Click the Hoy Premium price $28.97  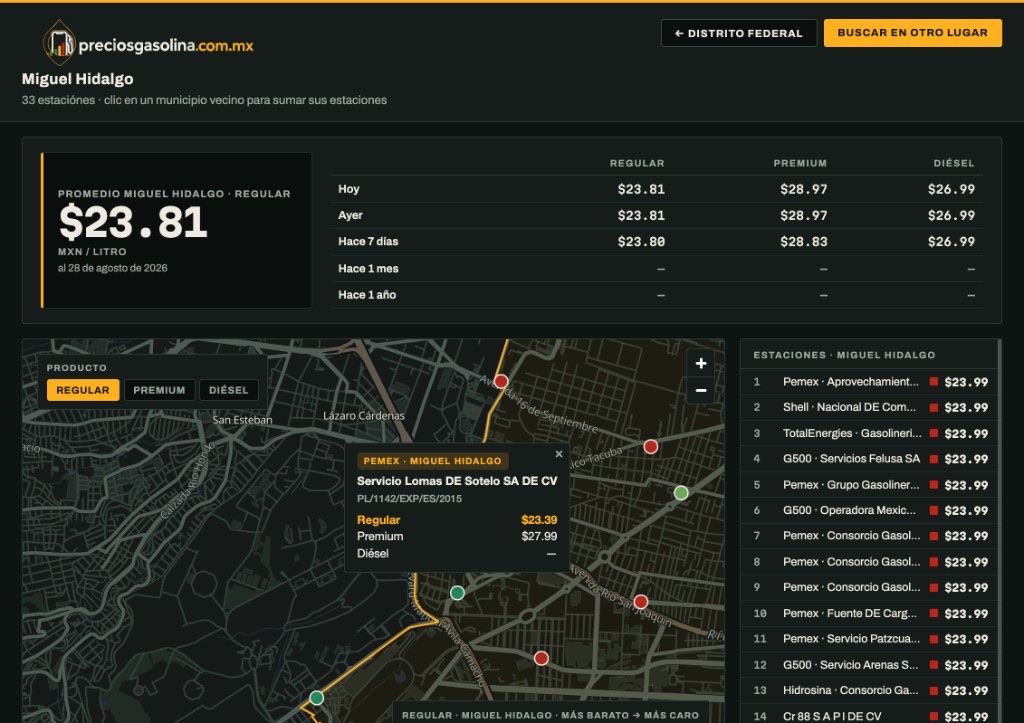803,189
